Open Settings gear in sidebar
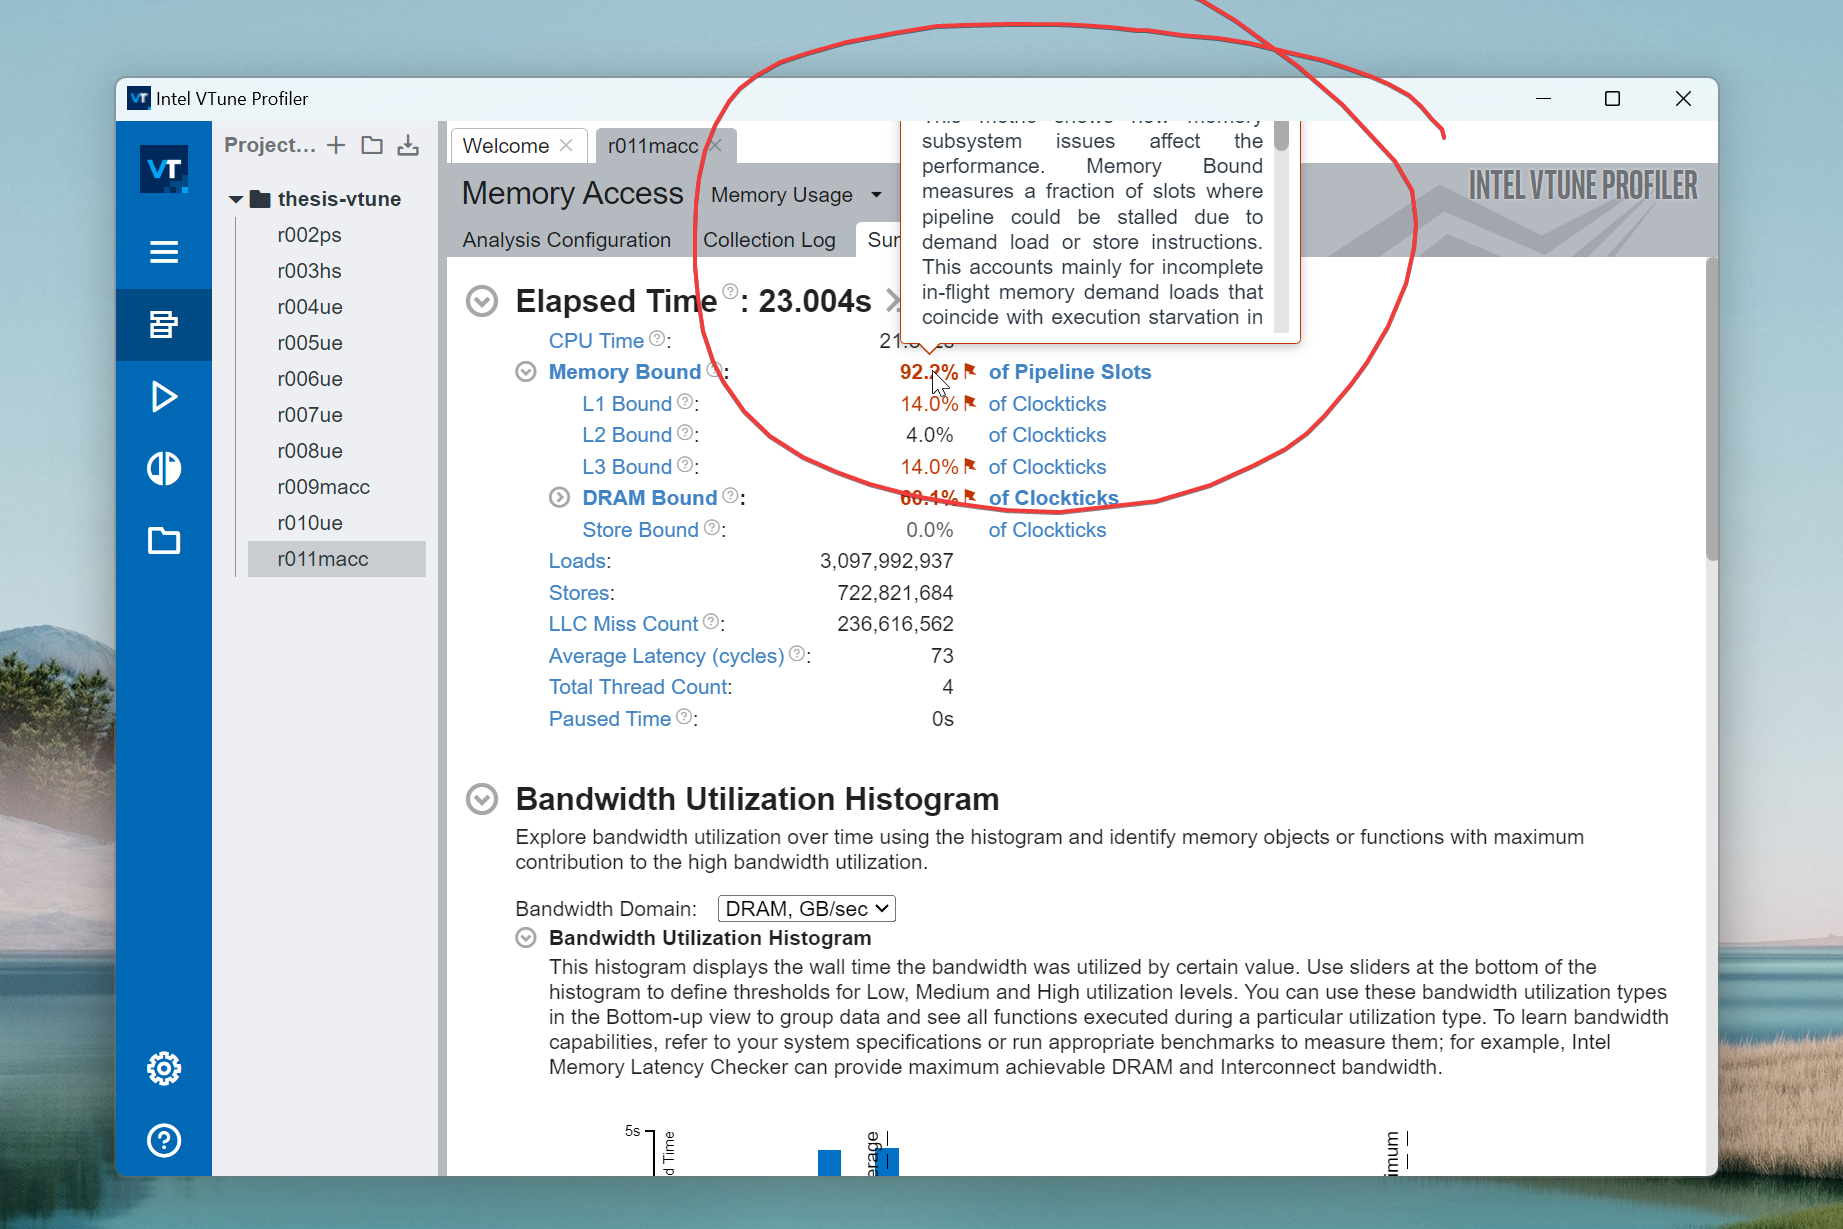 click(164, 1069)
